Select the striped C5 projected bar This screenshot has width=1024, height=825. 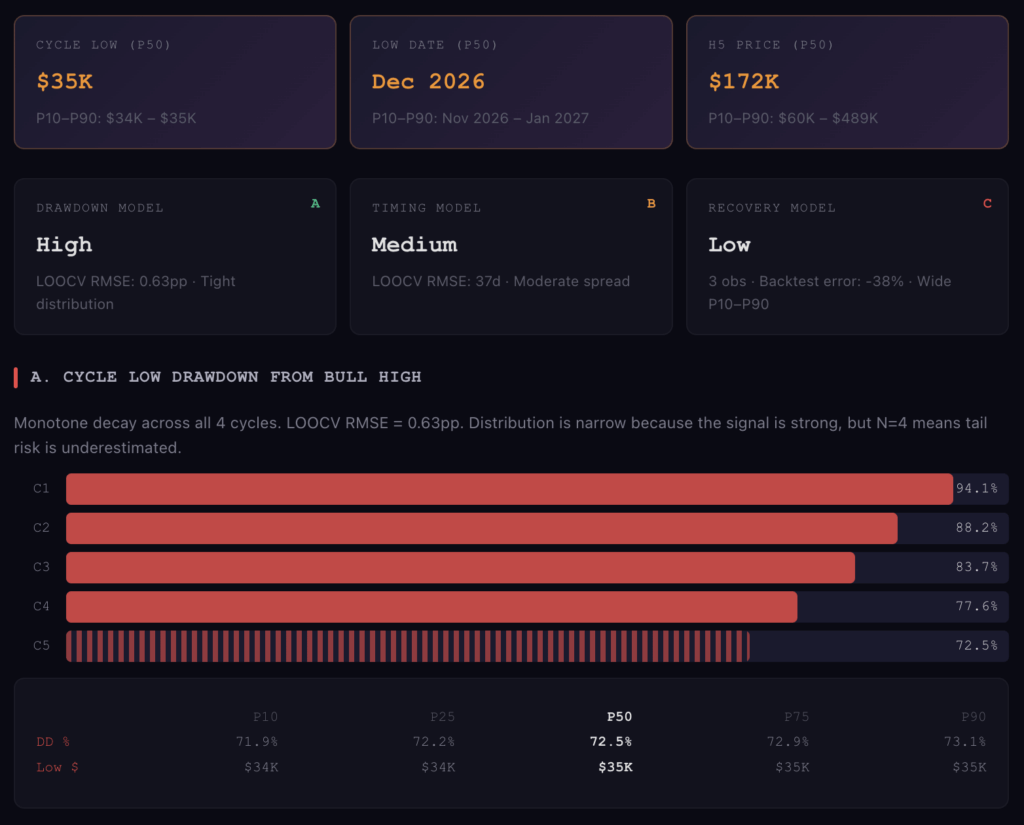tap(407, 646)
